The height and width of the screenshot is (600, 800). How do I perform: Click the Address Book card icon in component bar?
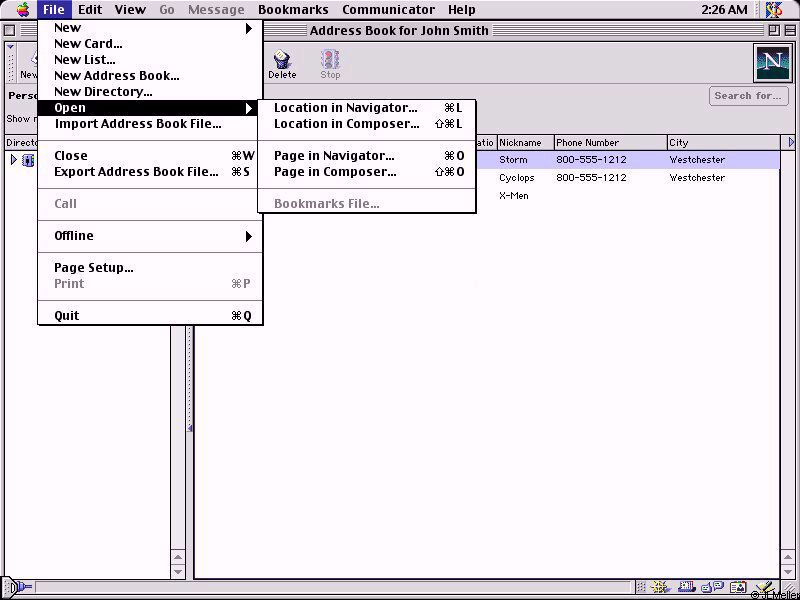[737, 588]
